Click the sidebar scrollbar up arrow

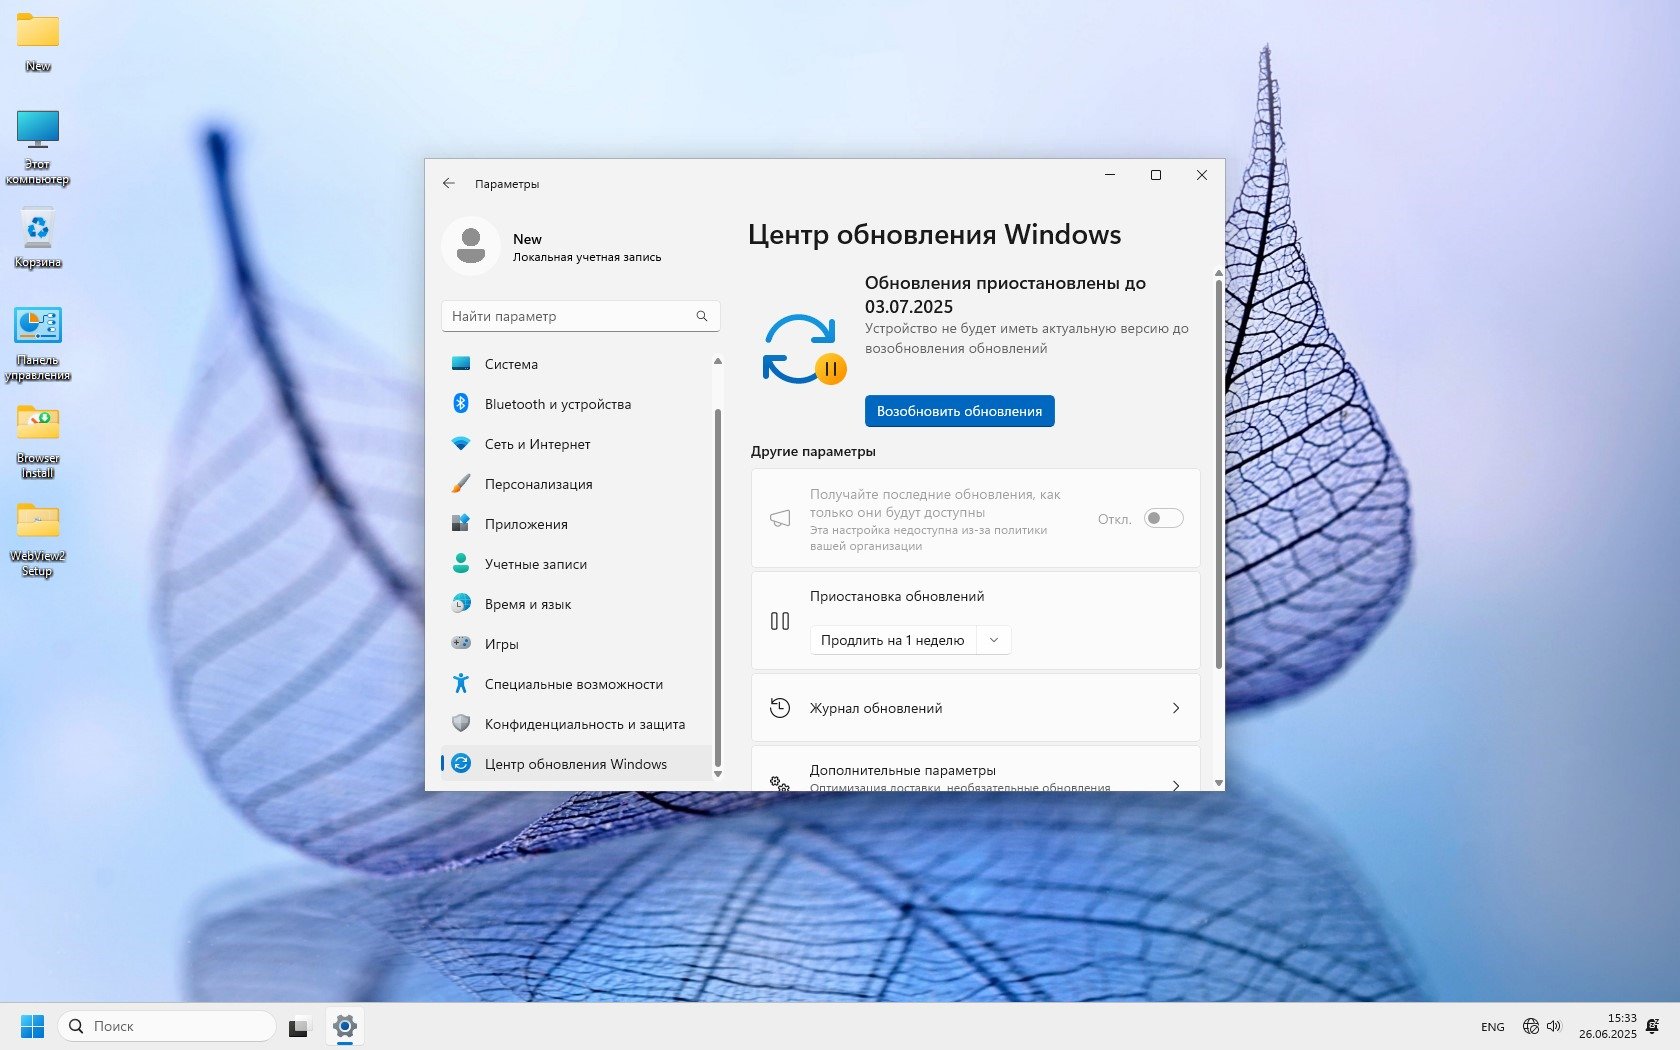717,361
